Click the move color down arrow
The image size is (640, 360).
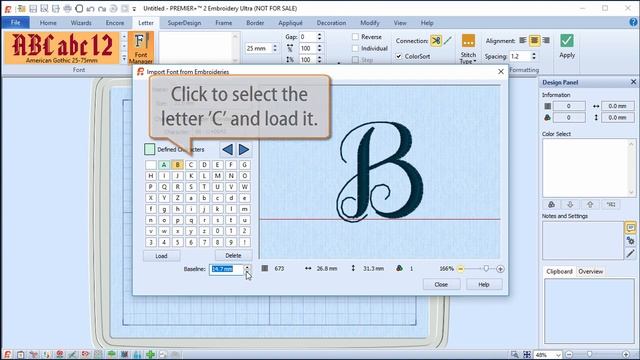(x=570, y=204)
